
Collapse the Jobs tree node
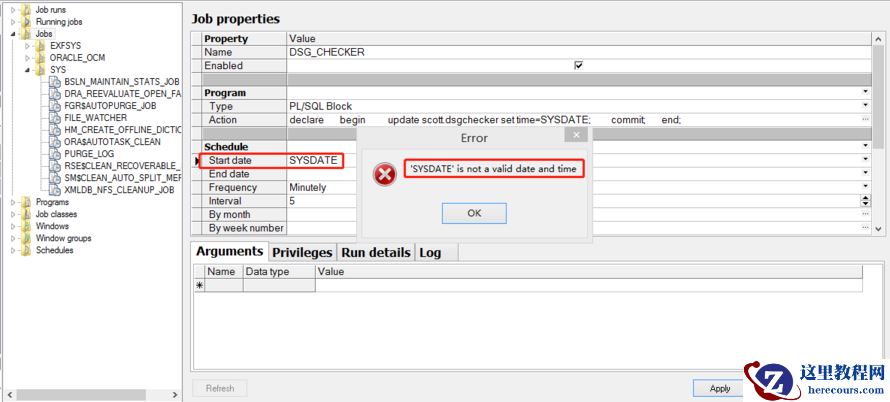pos(13,34)
